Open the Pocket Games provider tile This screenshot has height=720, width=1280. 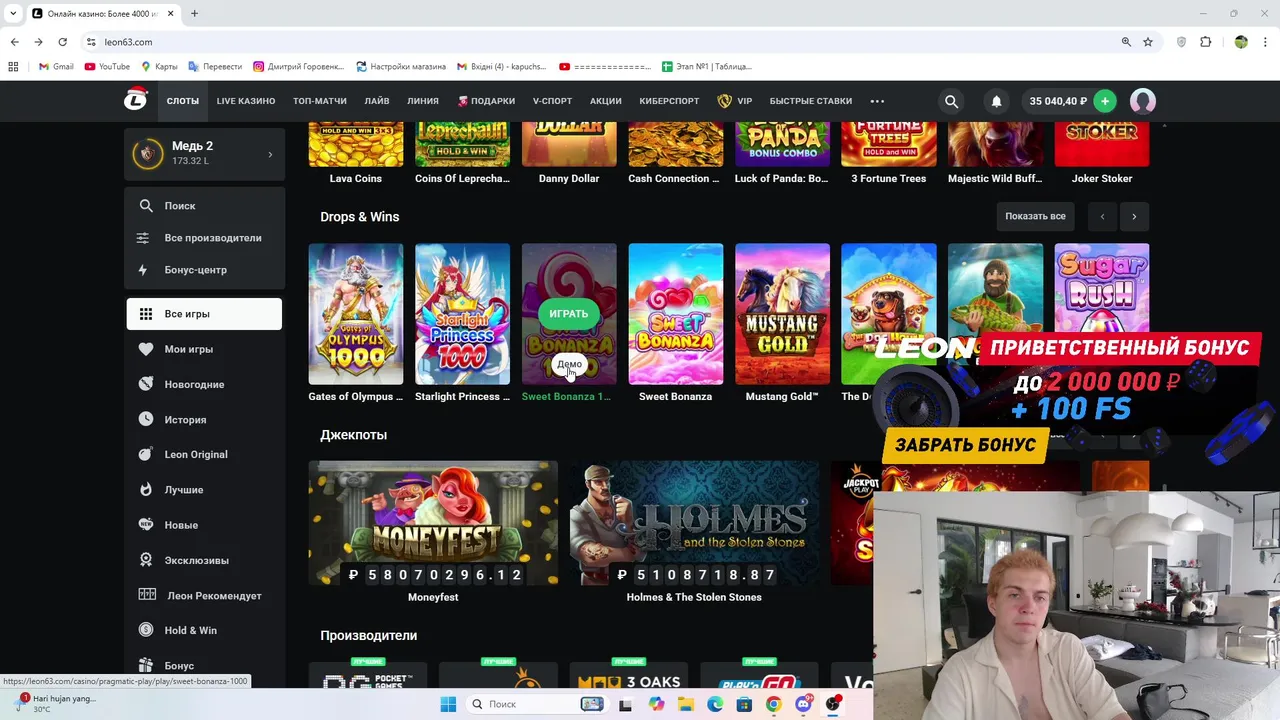pyautogui.click(x=368, y=675)
